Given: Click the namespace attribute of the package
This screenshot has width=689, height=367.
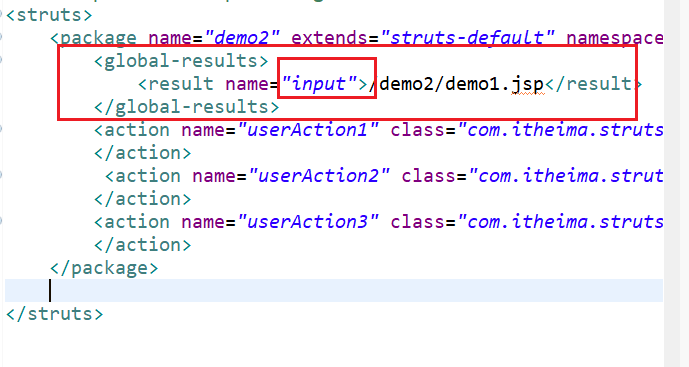Looking at the screenshot, I should coord(614,38).
